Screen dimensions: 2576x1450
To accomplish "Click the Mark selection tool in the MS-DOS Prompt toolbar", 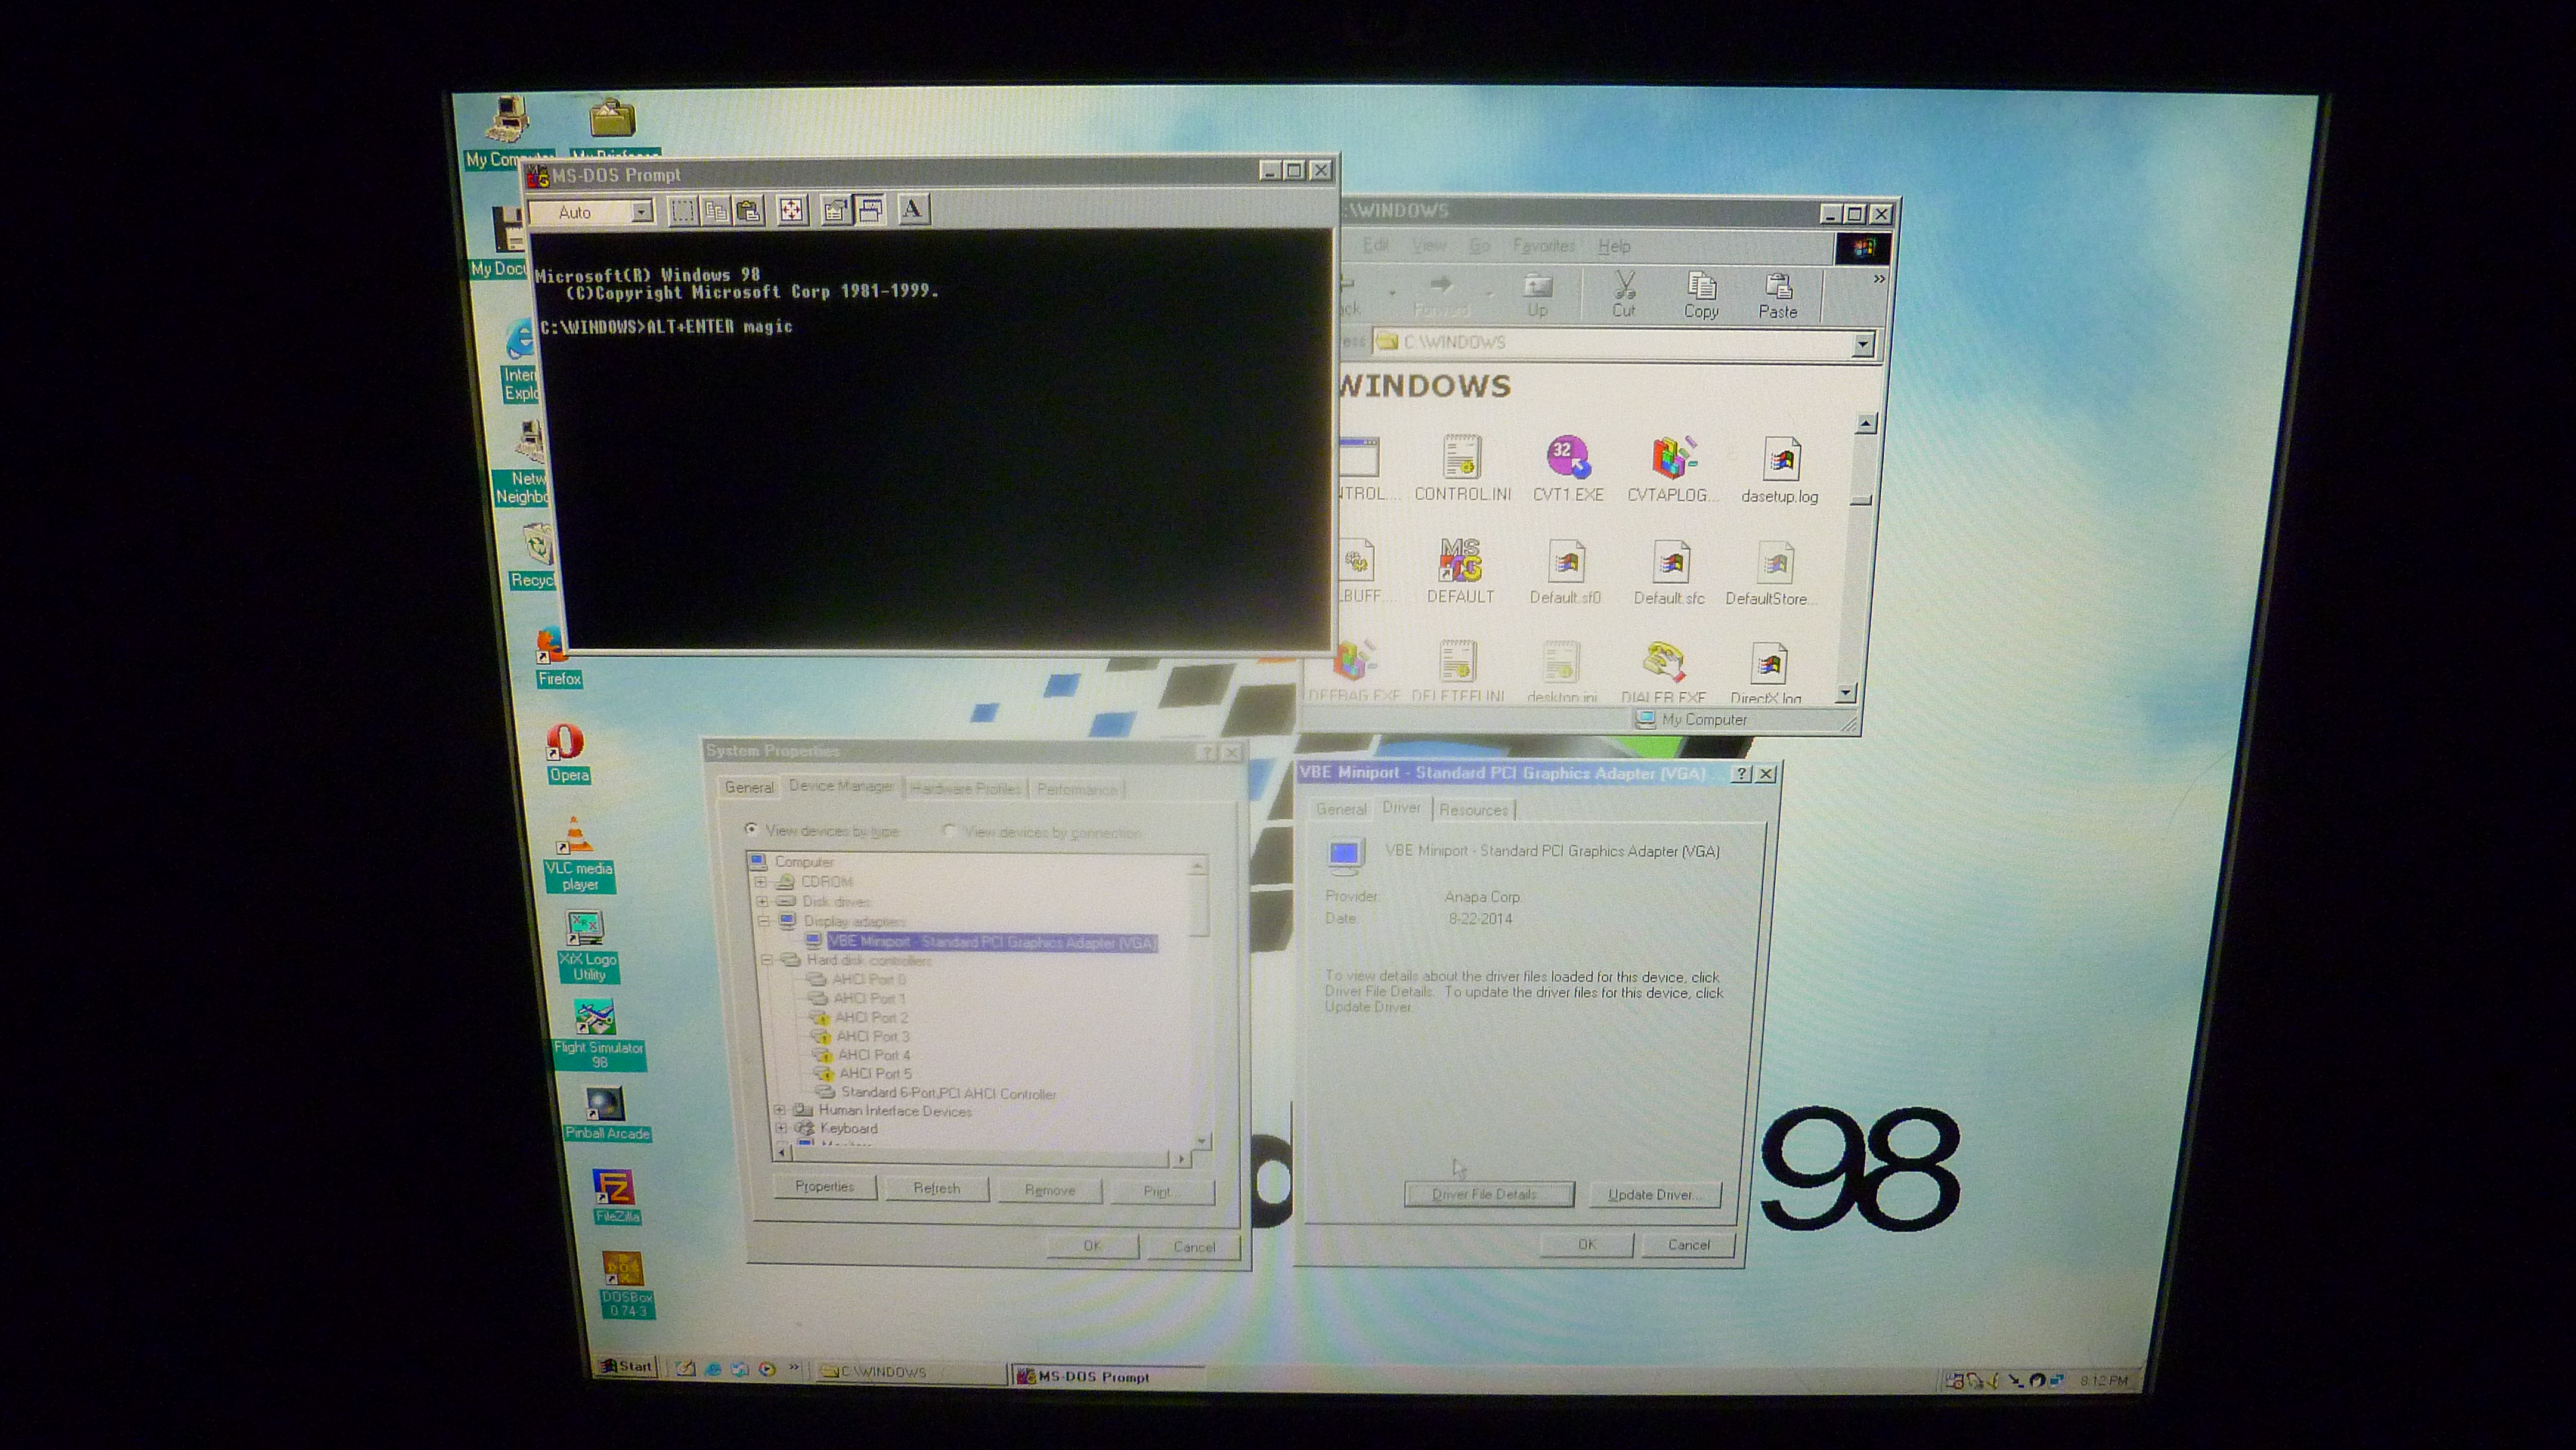I will coord(683,211).
